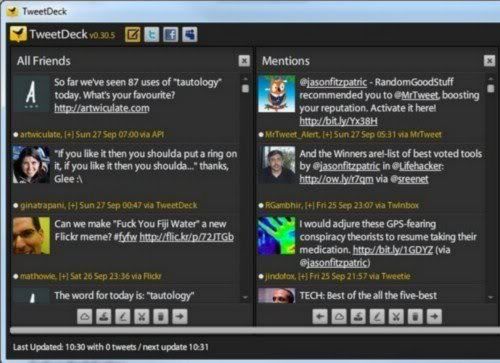Open the compose tweet button in header
Screen dimensions: 500x363
point(133,34)
